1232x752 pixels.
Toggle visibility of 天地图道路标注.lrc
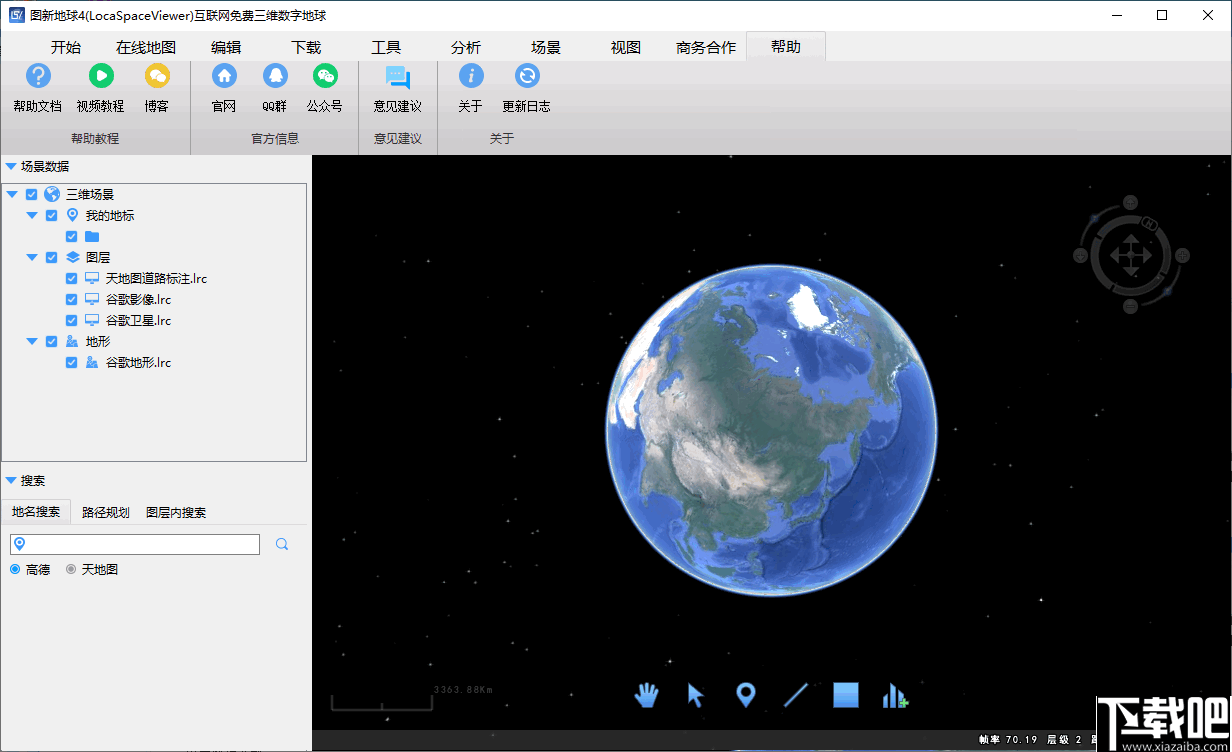point(70,277)
